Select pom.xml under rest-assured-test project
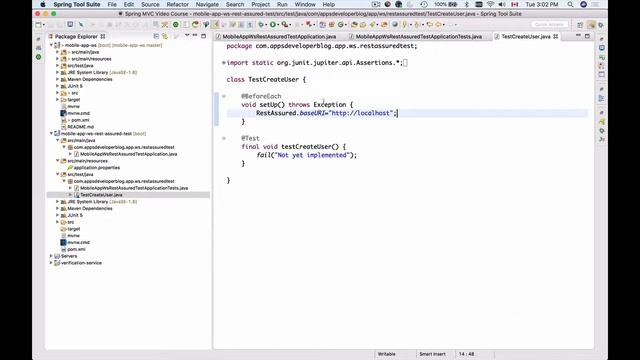 tap(76, 249)
